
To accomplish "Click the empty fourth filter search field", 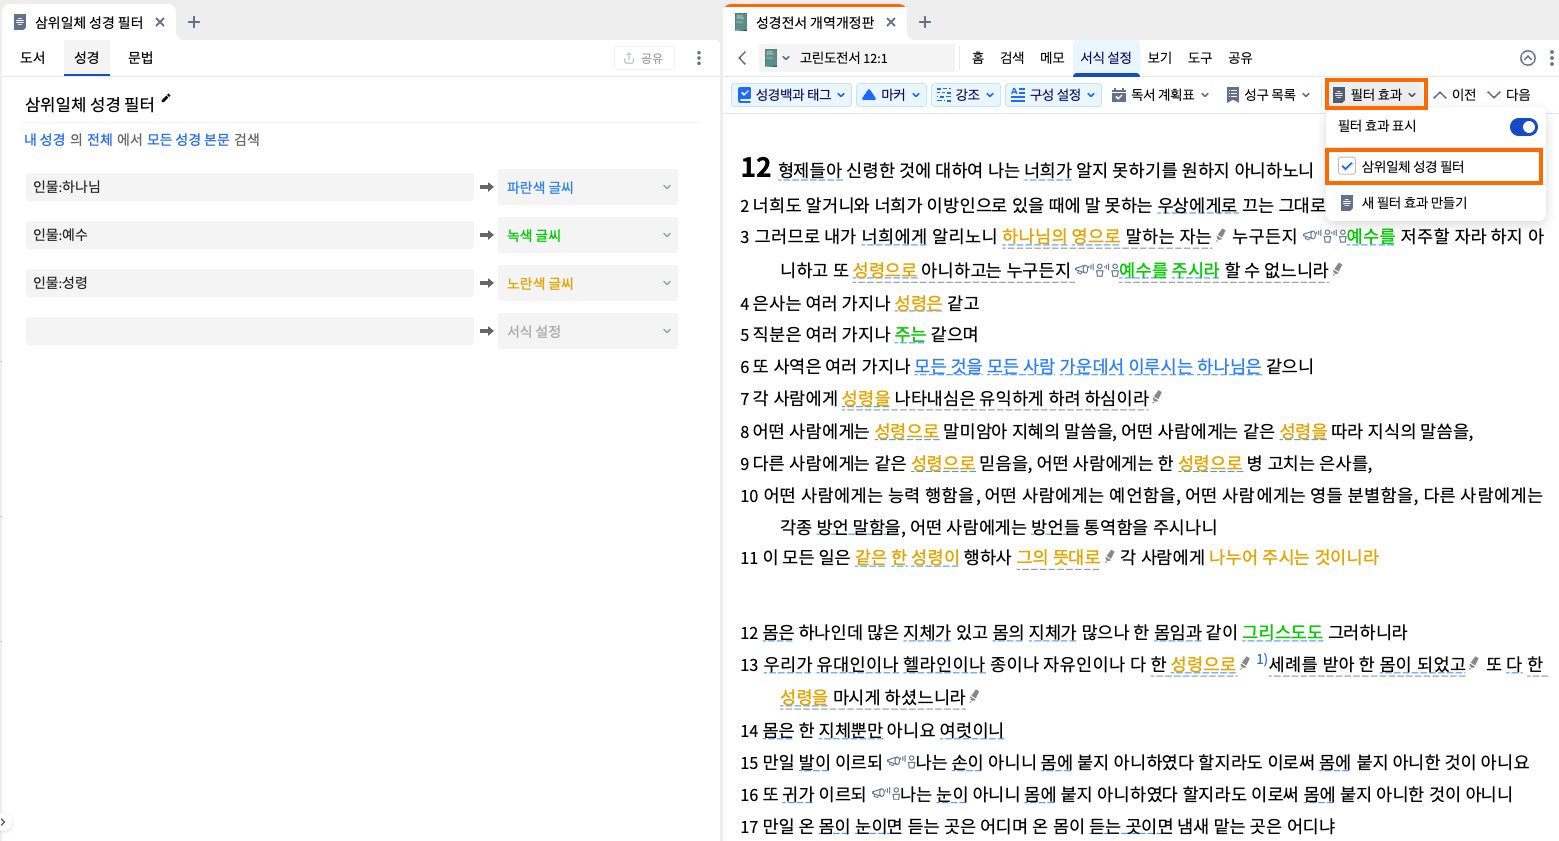I will tap(250, 331).
